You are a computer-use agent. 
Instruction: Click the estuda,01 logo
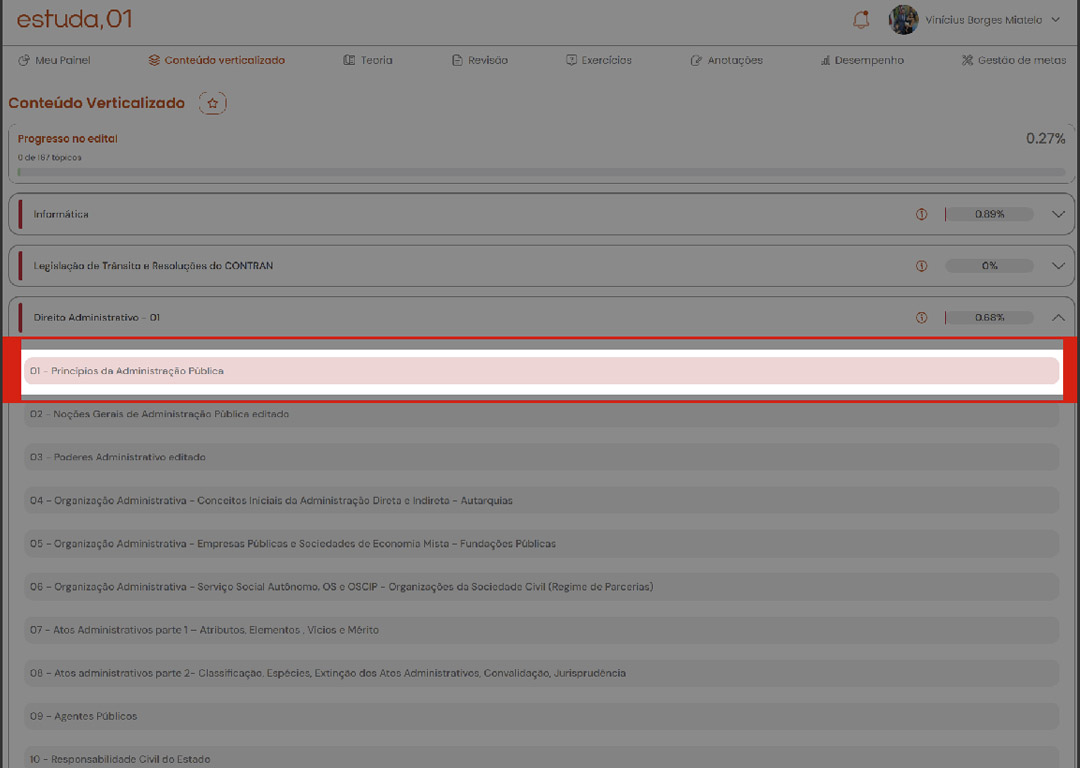click(x=74, y=19)
